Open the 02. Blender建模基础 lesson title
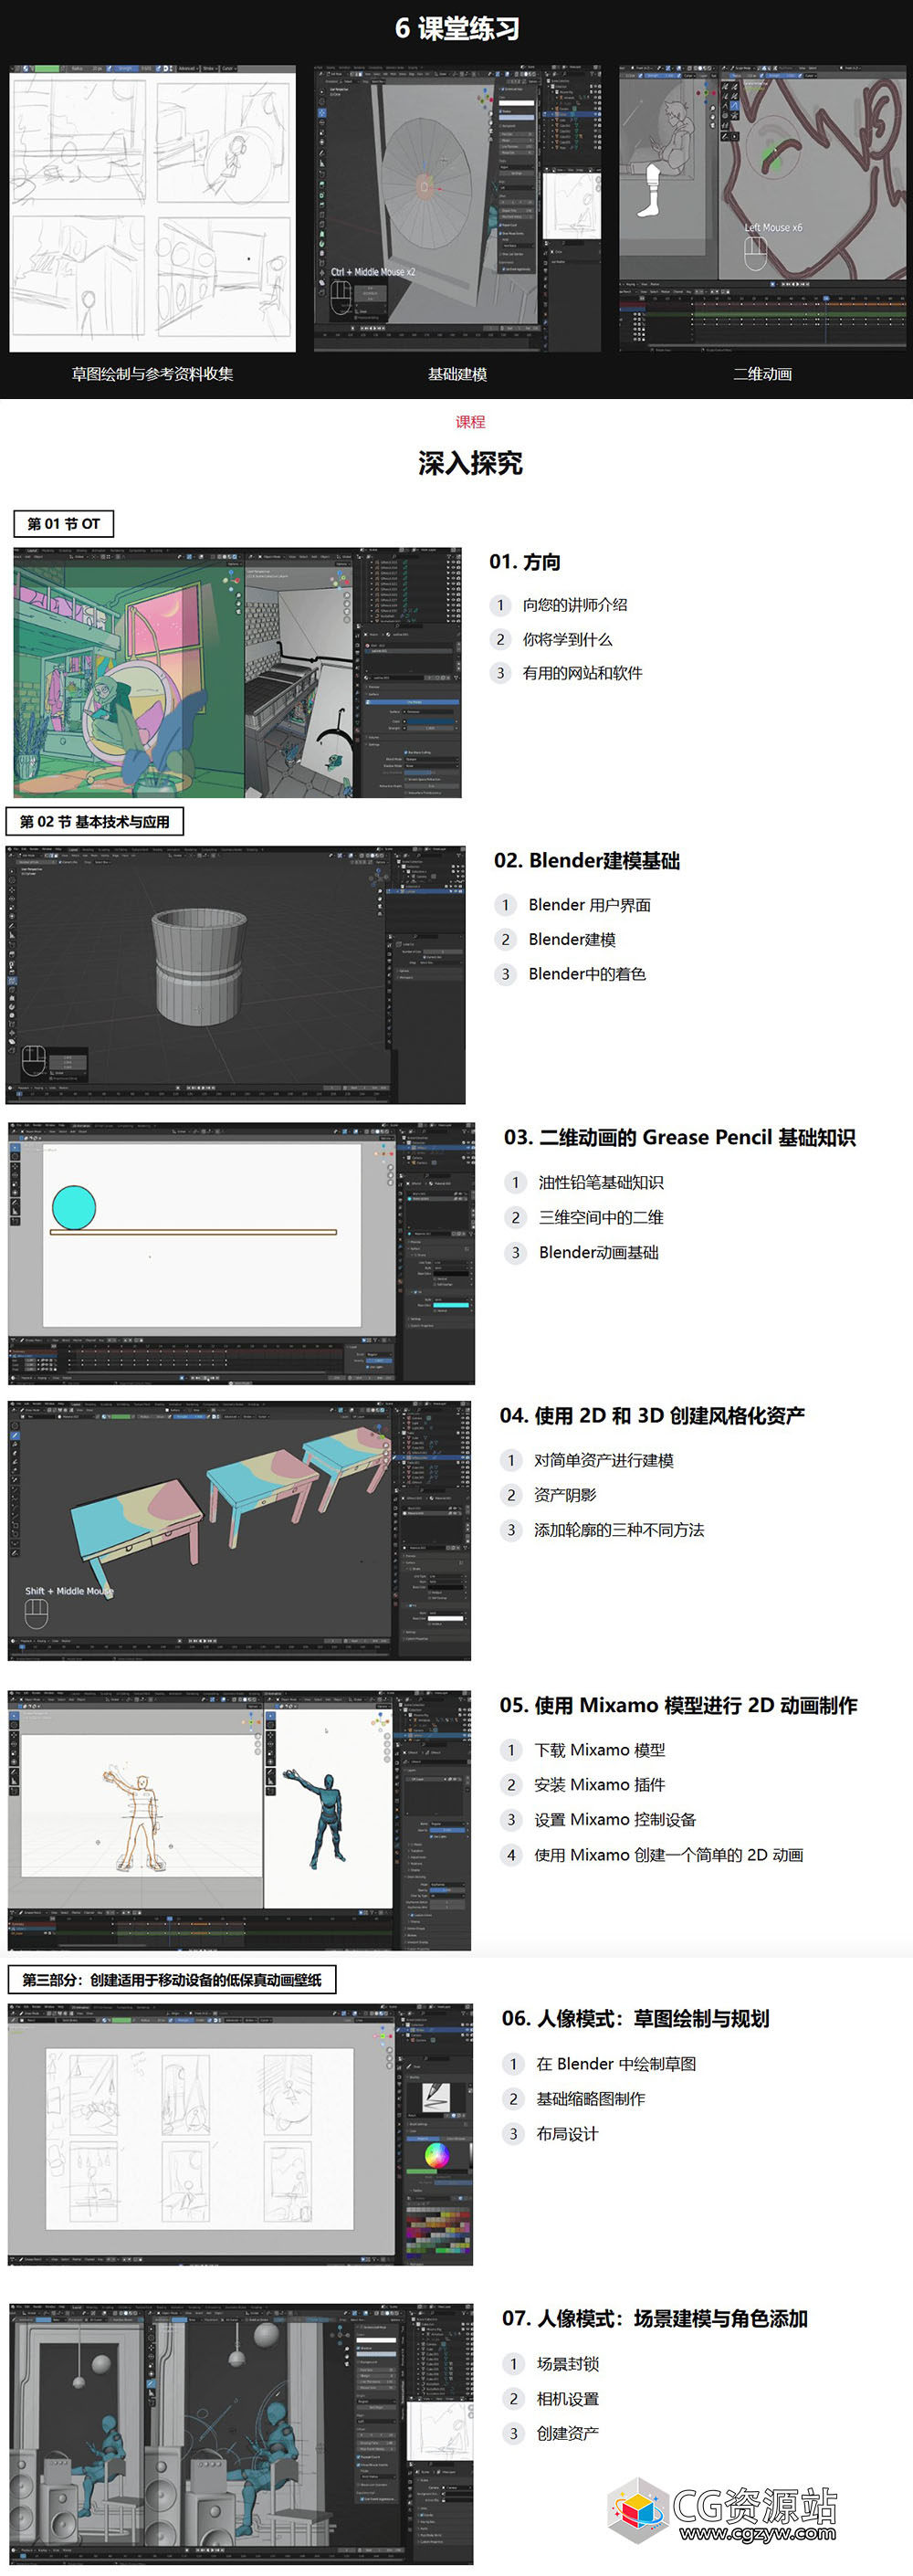The image size is (913, 2576). click(587, 861)
